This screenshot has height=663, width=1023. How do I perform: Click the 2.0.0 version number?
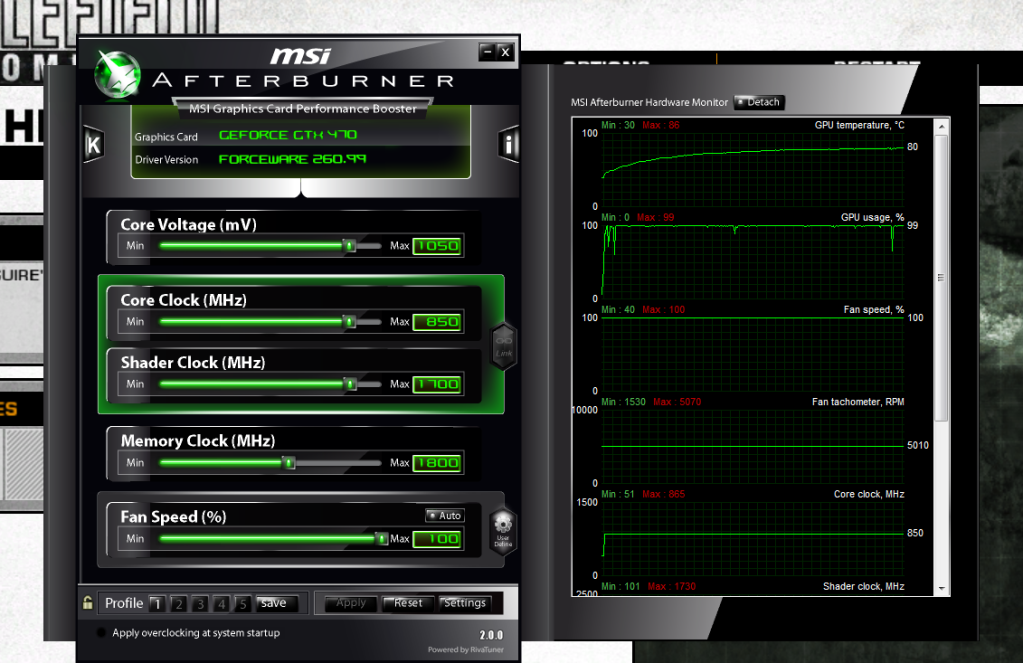491,635
